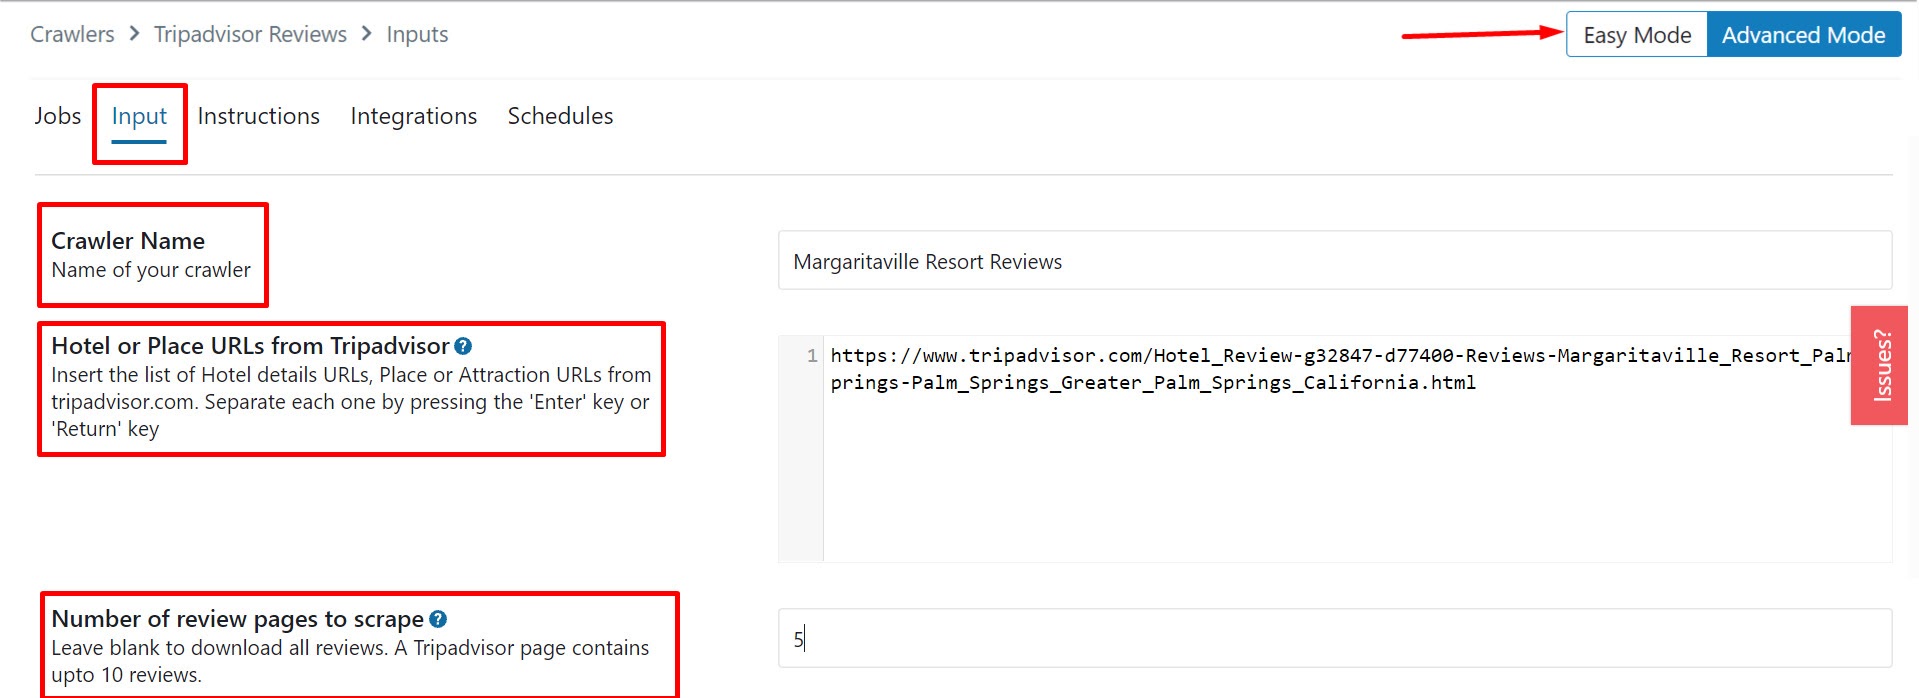The image size is (1919, 698).
Task: Switch to Easy Mode
Action: click(1636, 35)
